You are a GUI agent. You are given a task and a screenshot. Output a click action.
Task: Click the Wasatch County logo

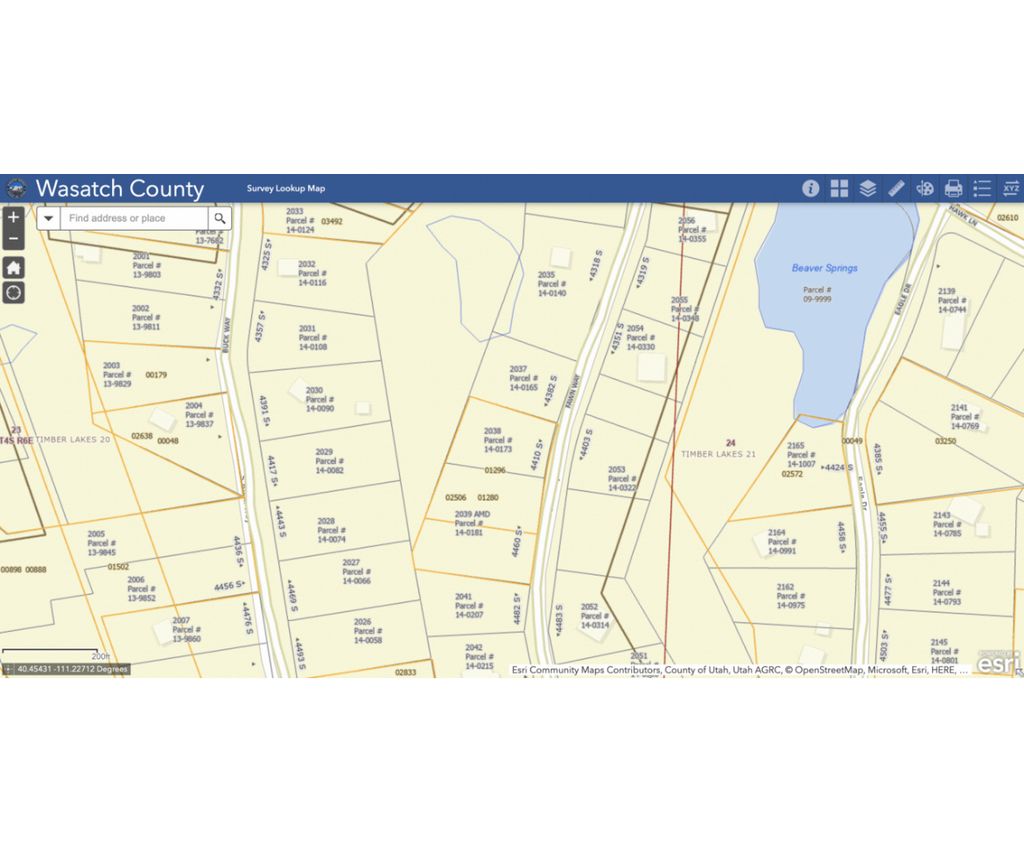click(16, 189)
